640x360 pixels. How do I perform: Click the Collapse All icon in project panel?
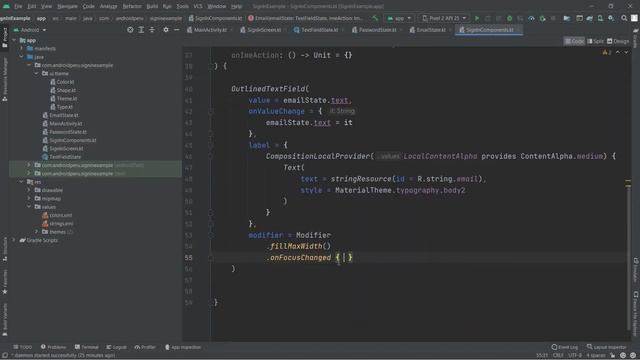point(152,30)
